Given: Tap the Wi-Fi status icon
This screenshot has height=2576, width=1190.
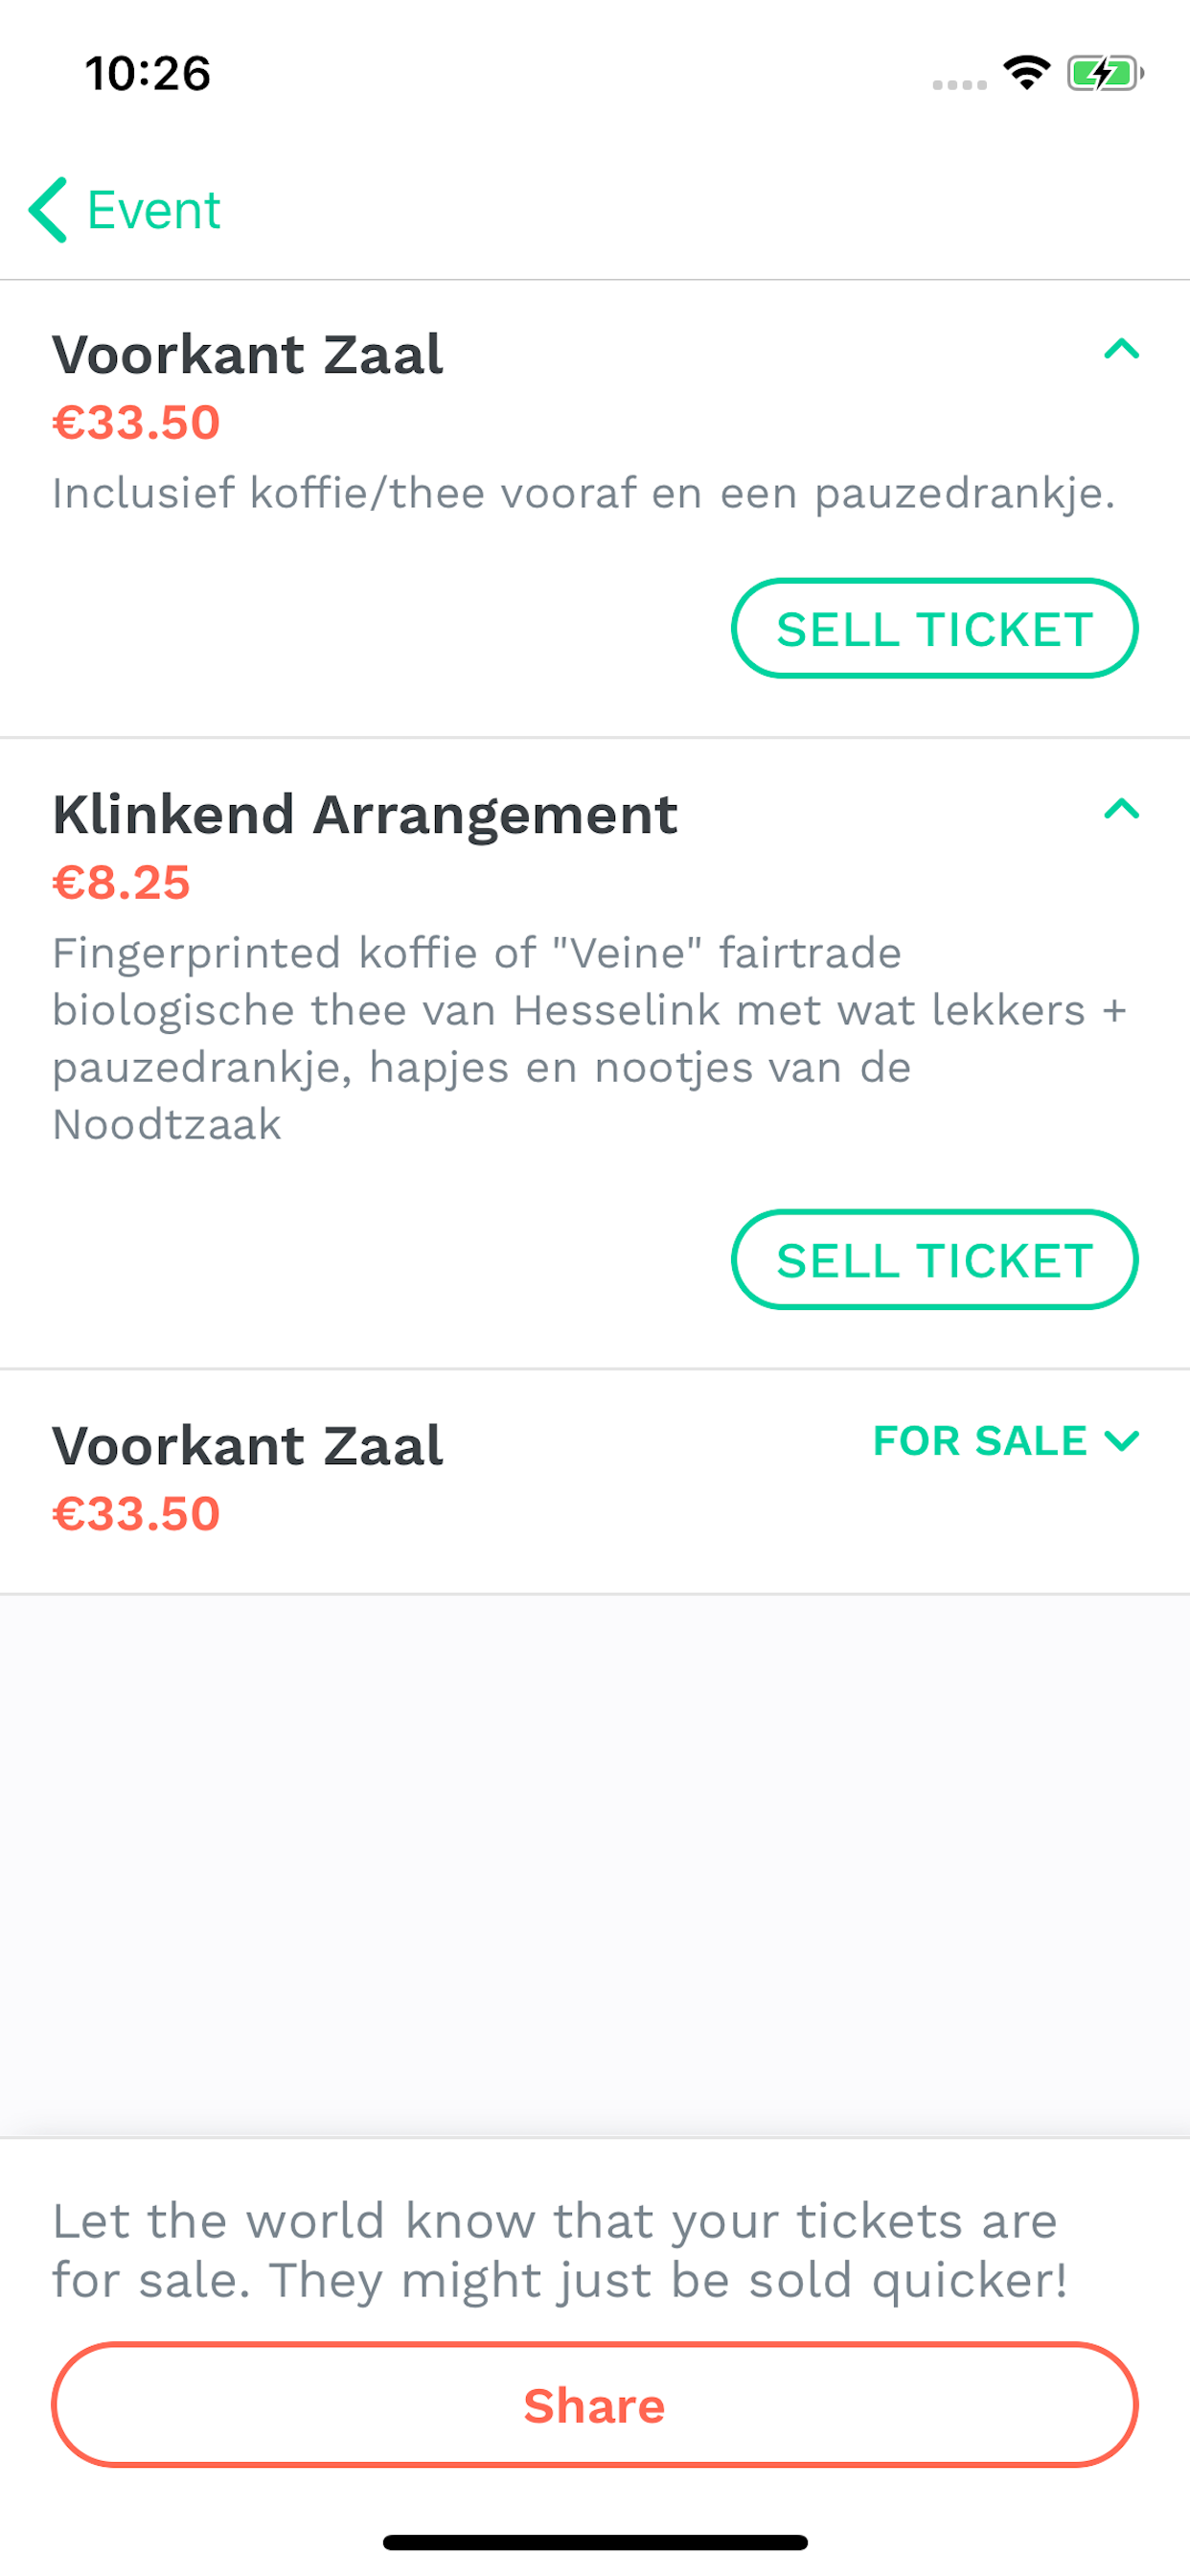Looking at the screenshot, I should [x=1027, y=73].
